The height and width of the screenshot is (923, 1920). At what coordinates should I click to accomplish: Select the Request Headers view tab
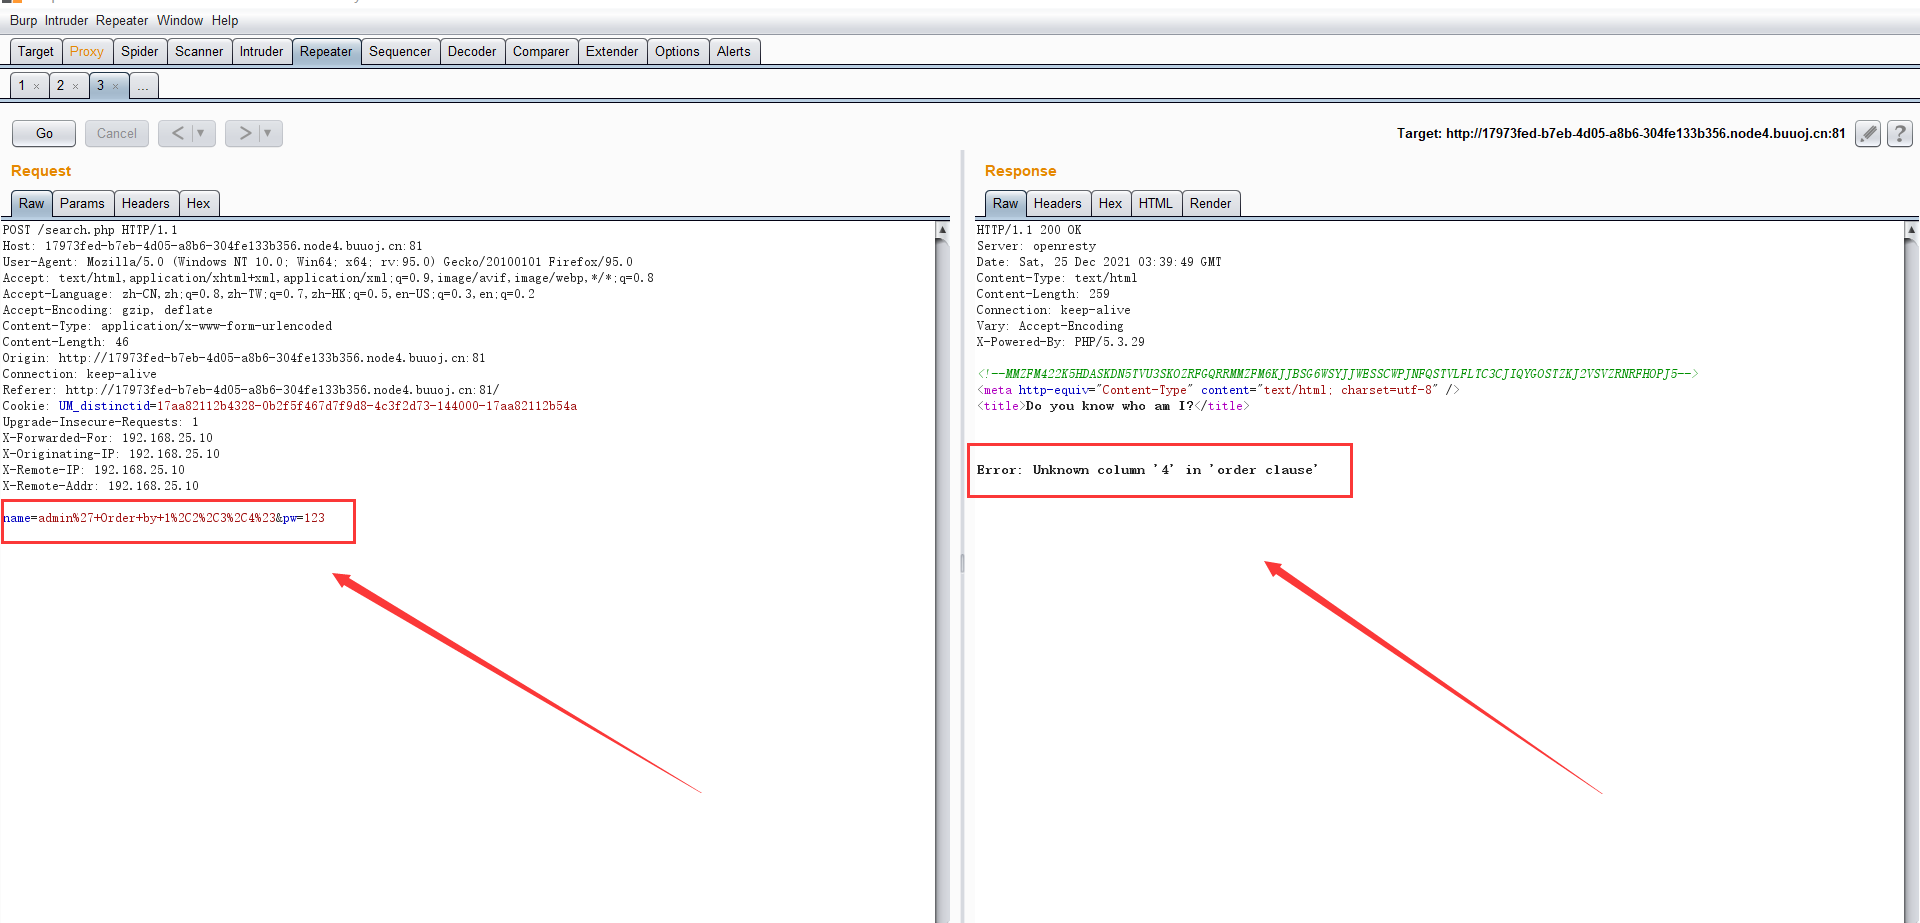pos(146,203)
